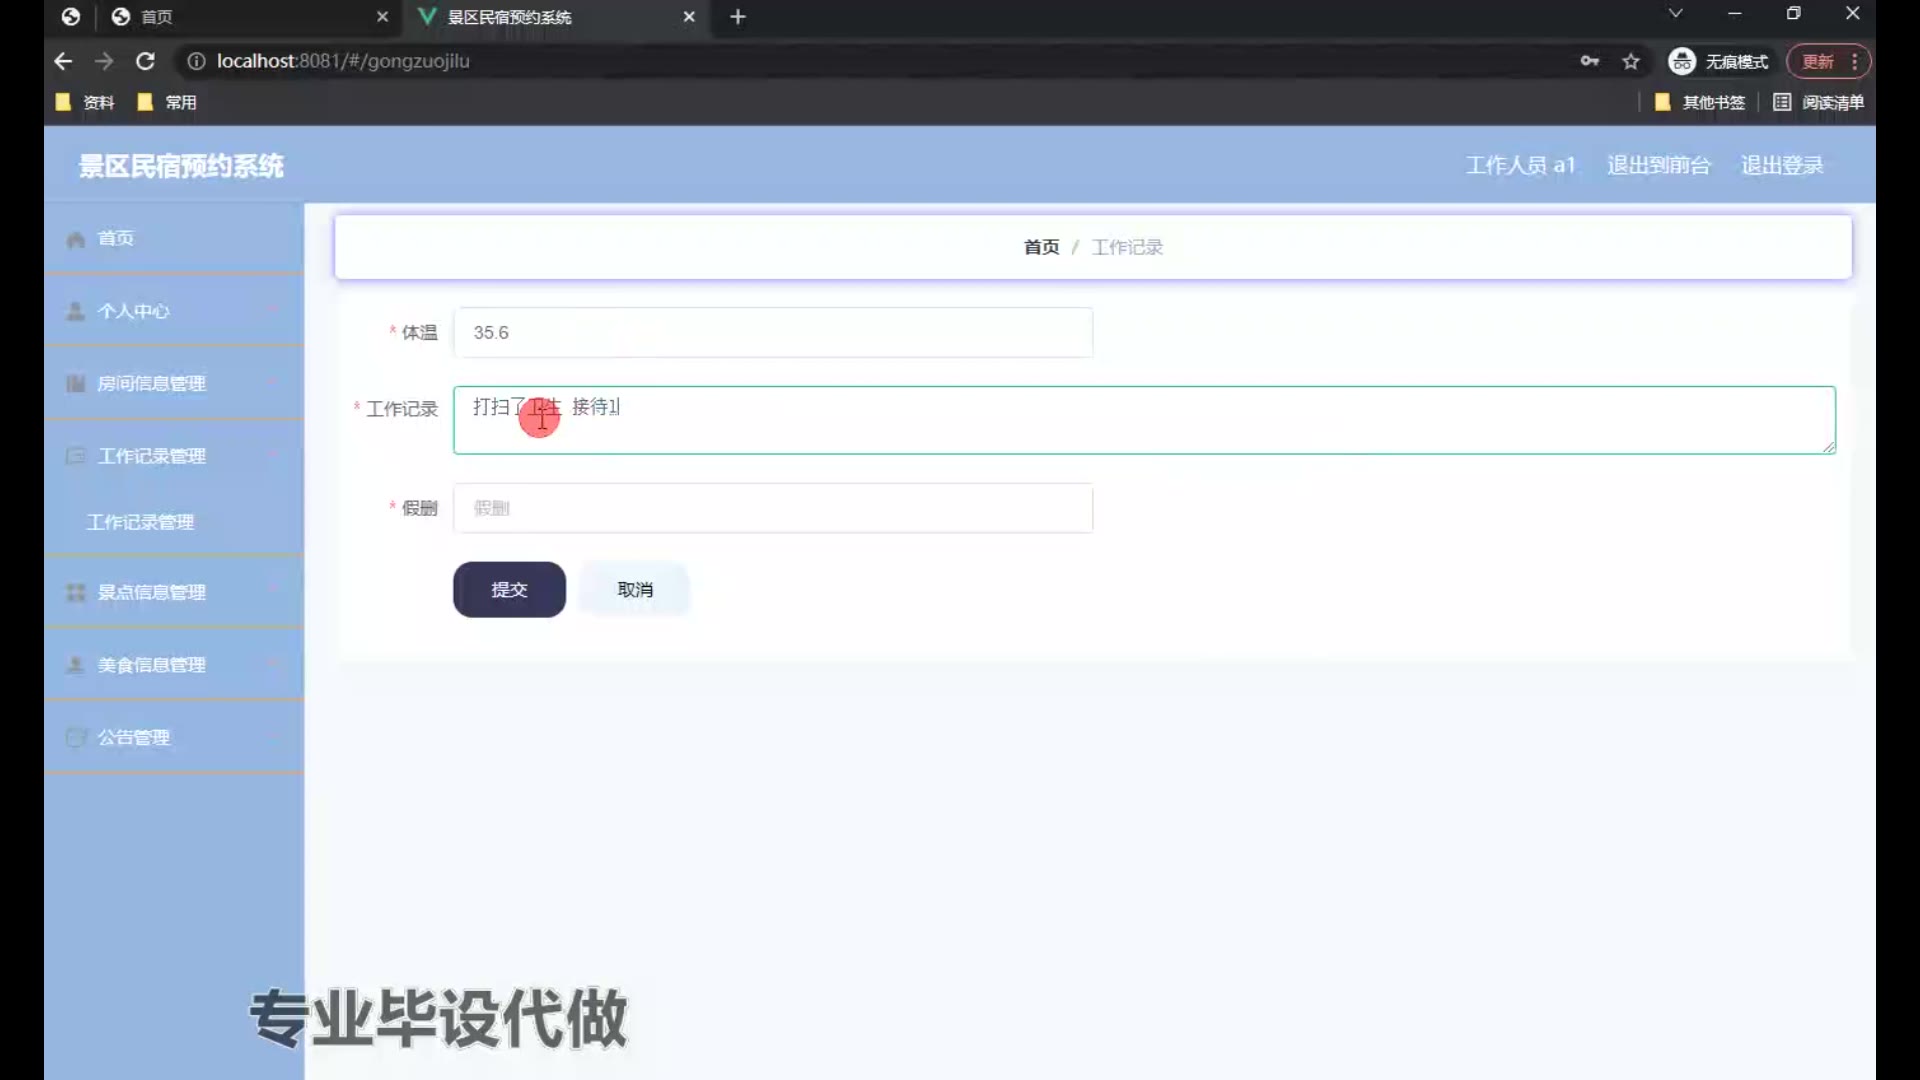Click the 首页 breadcrumb link

(x=1040, y=247)
